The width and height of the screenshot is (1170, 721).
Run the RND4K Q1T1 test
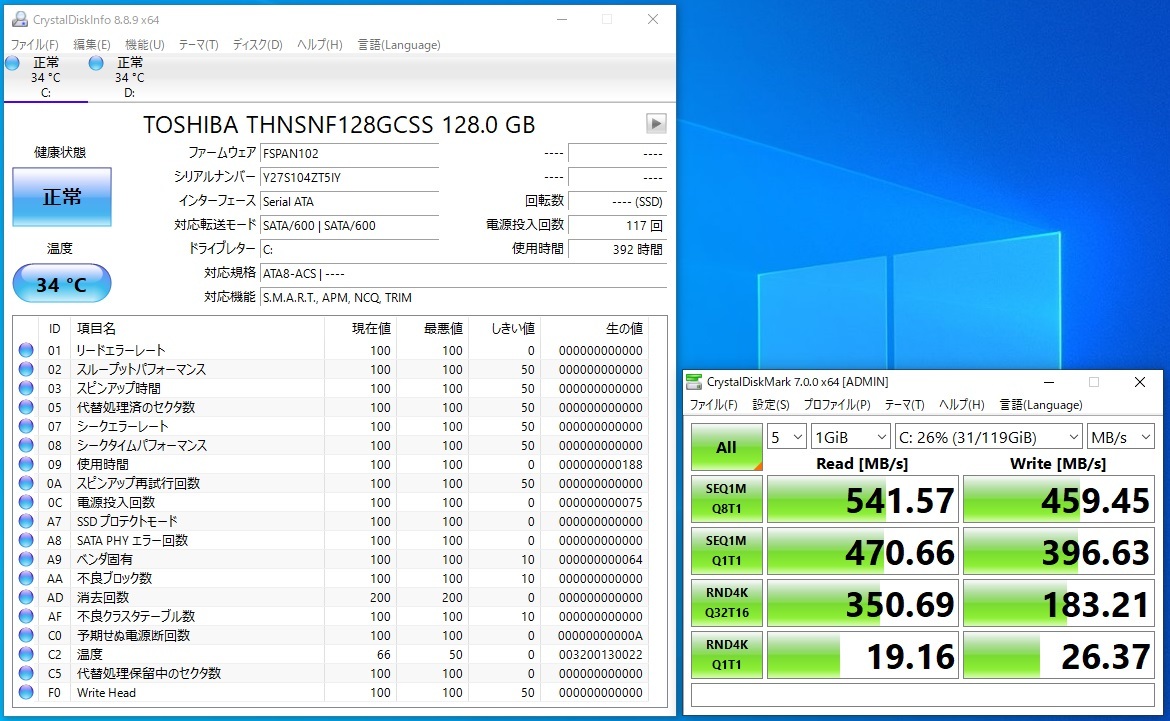point(727,654)
